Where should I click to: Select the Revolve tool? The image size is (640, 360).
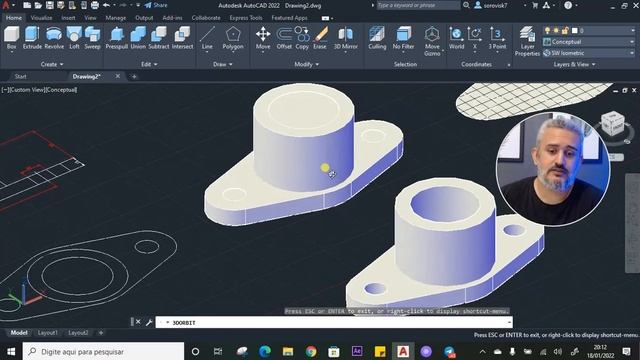[54, 38]
